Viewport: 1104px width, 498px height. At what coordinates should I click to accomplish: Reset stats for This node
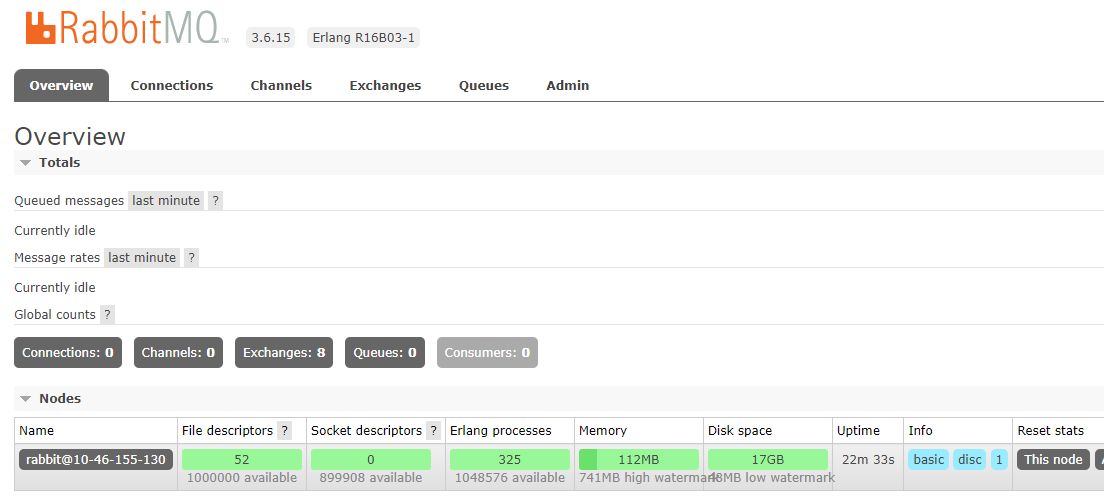(x=1053, y=459)
